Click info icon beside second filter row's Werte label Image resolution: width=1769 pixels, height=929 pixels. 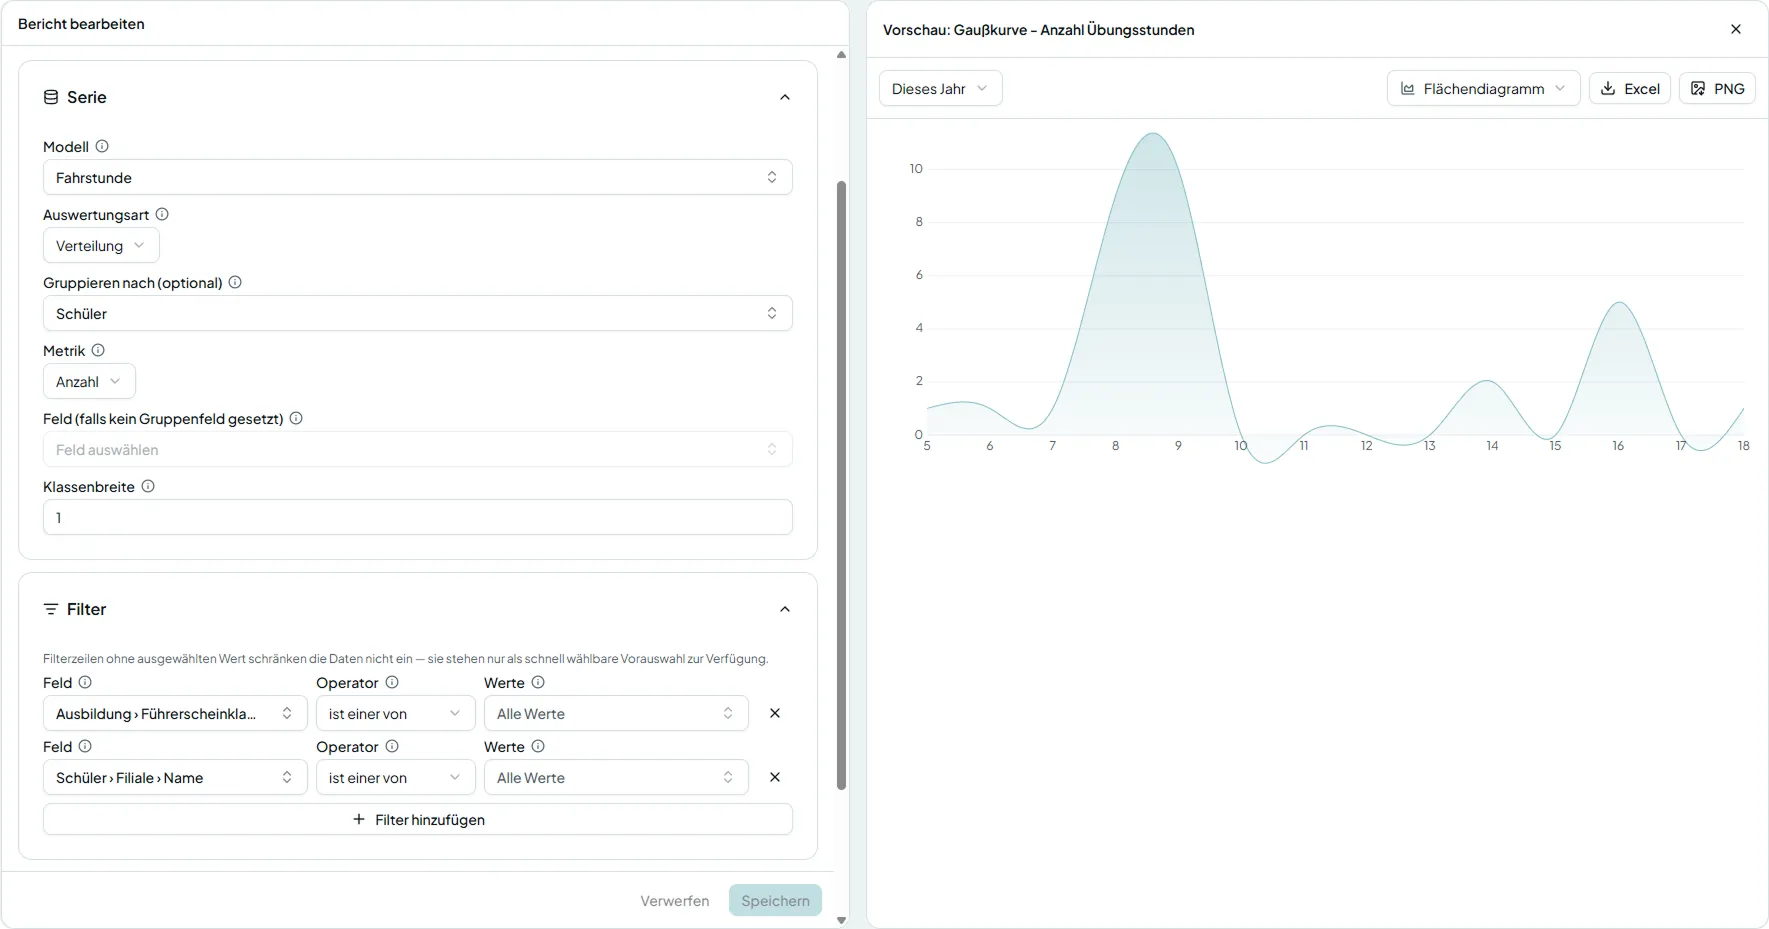coord(538,746)
